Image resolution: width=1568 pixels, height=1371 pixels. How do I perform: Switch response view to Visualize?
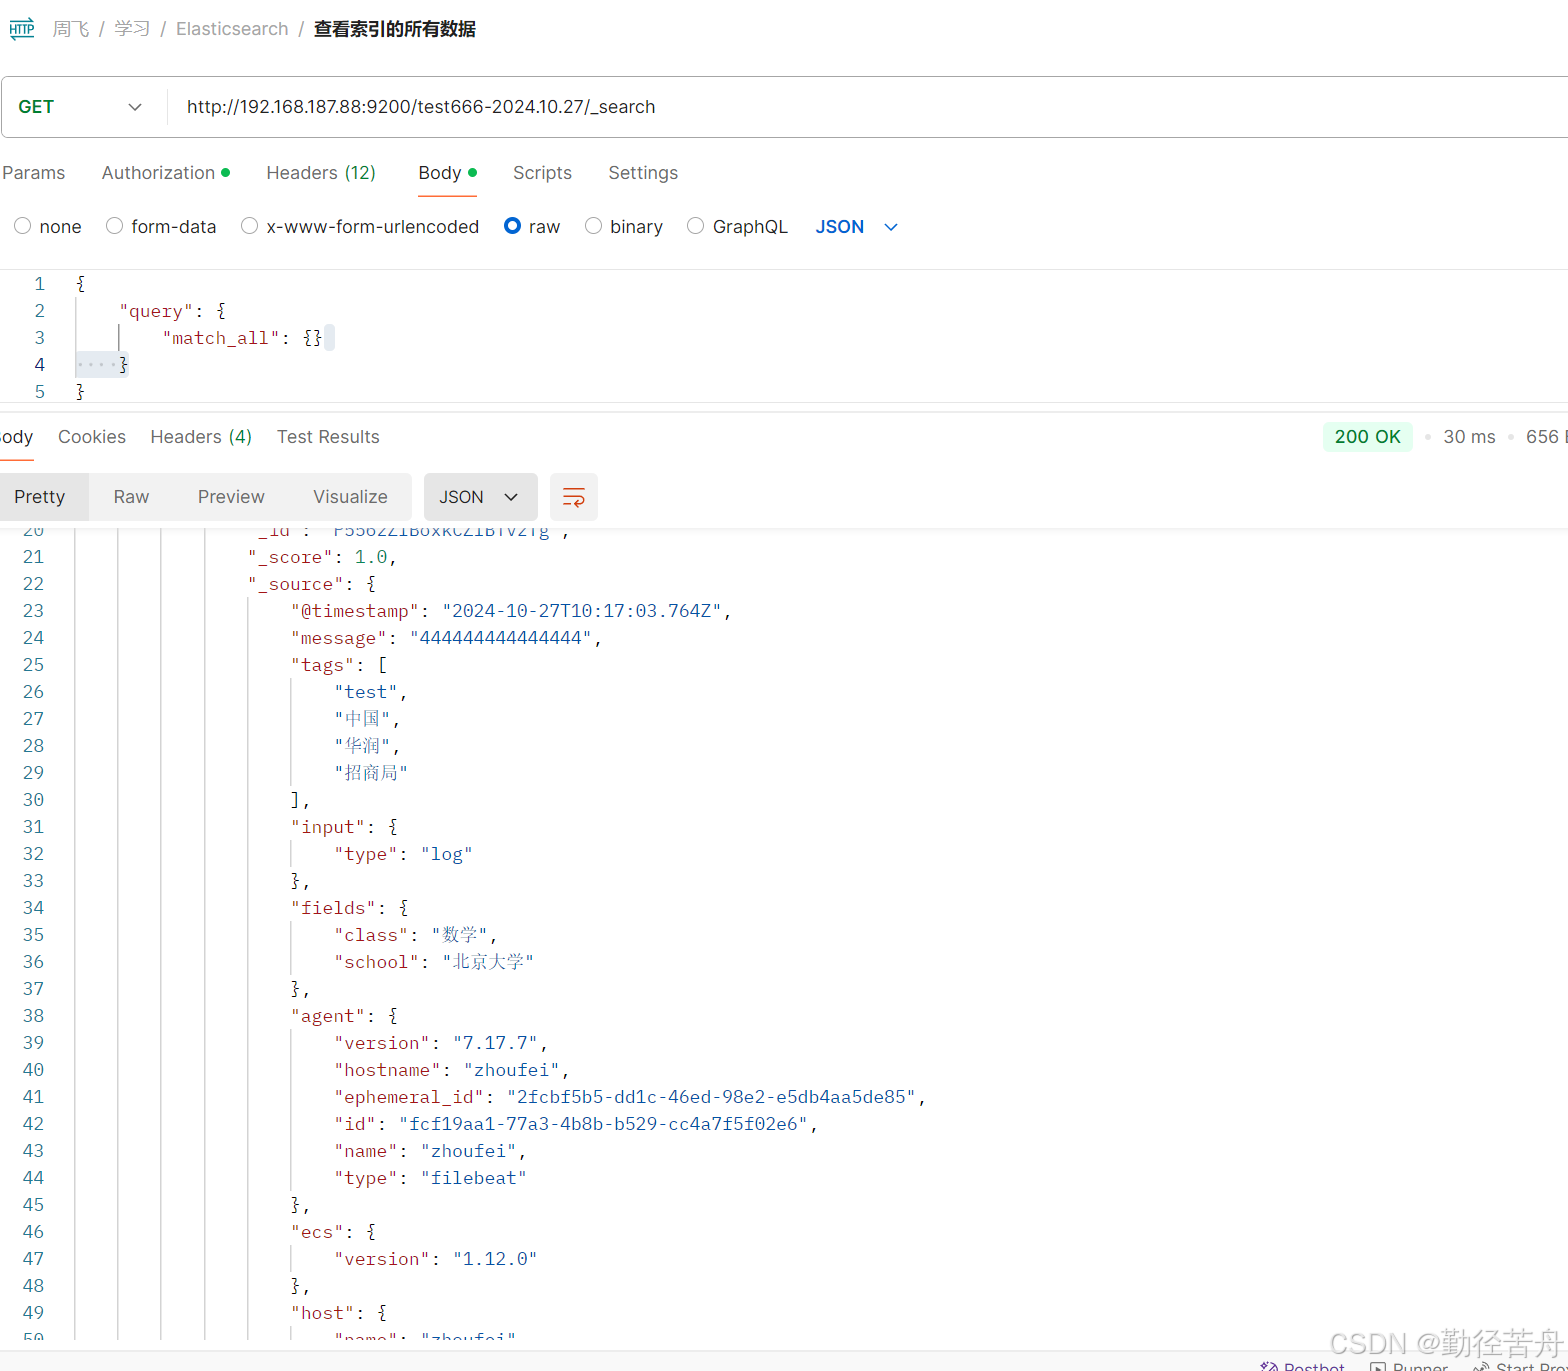[350, 497]
